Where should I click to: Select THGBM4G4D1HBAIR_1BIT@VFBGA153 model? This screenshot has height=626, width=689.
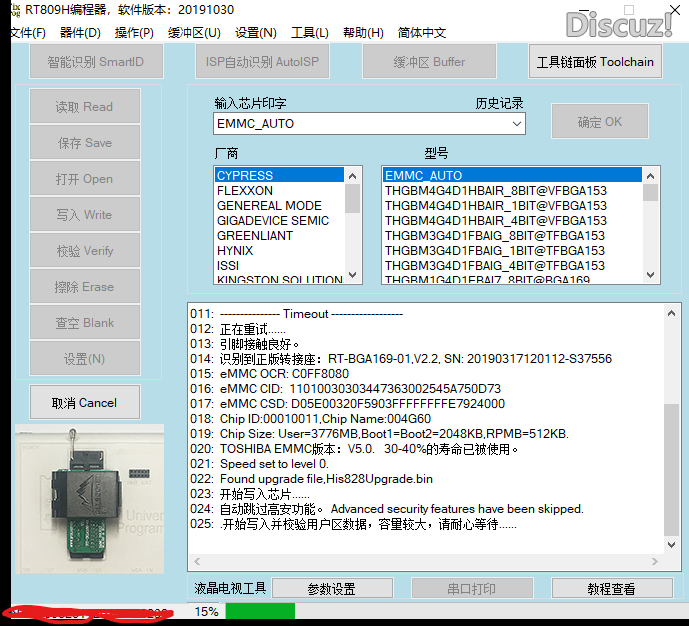coord(512,206)
